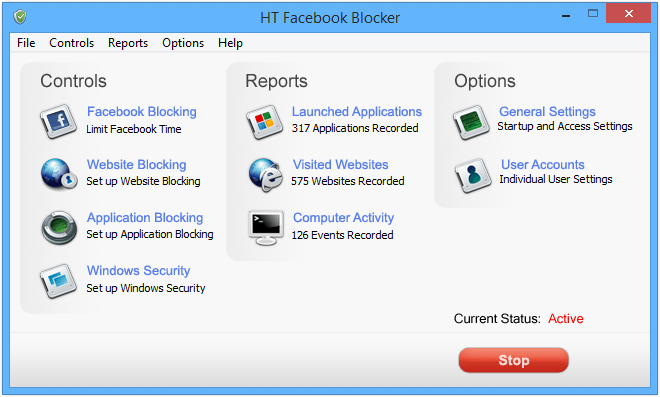Click the Windows Security icon
Image resolution: width=660 pixels, height=397 pixels.
click(59, 281)
